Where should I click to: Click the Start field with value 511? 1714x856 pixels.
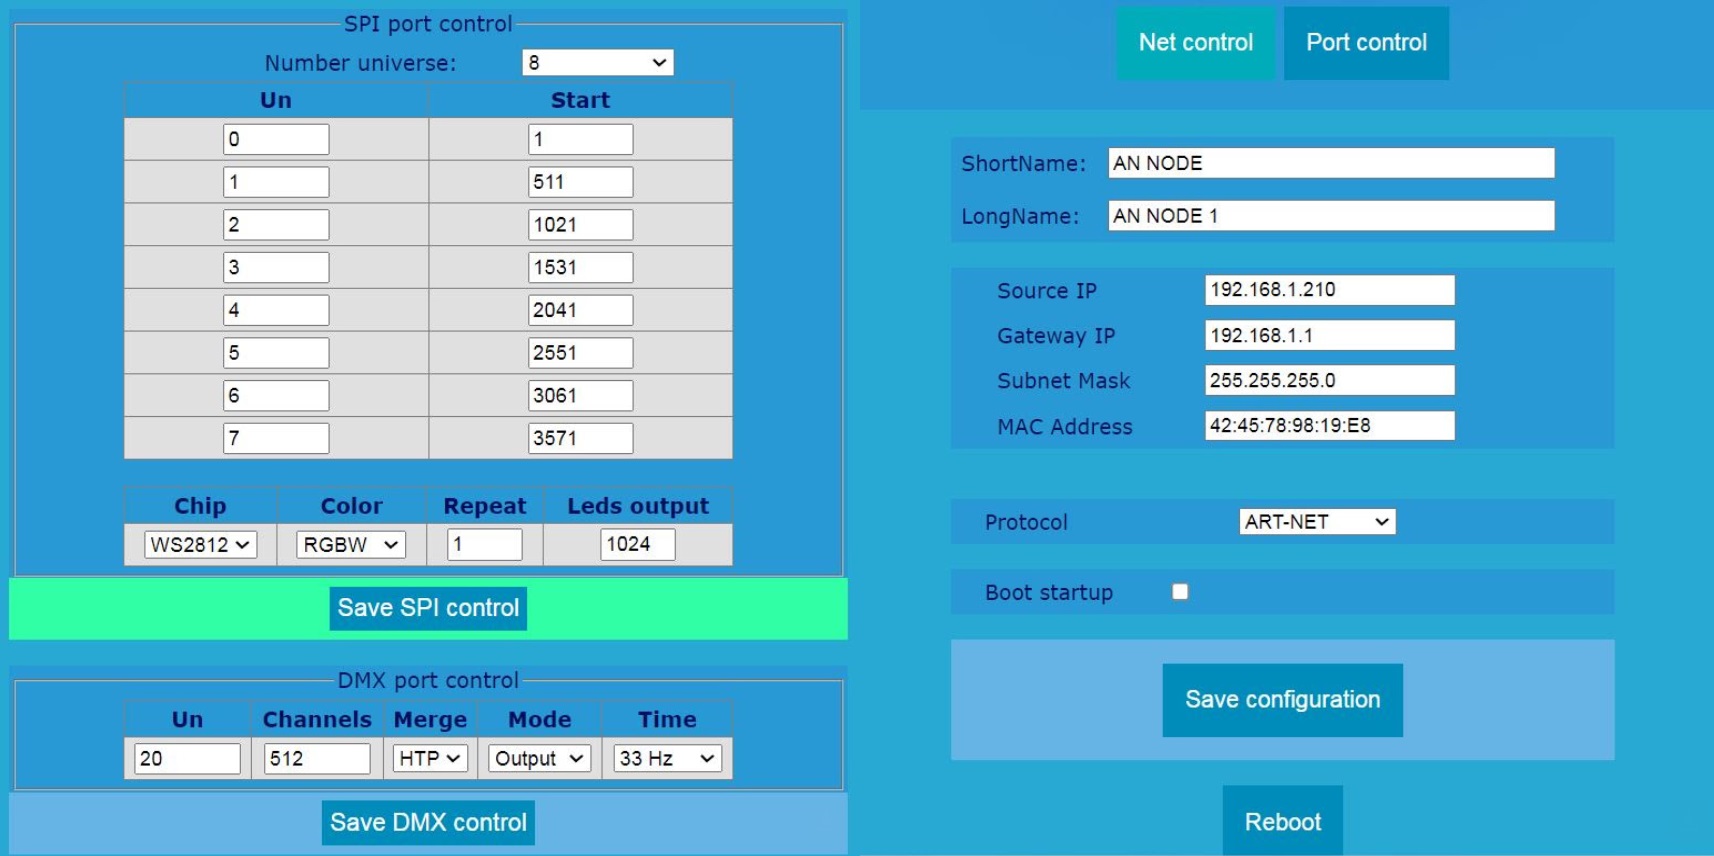[580, 182]
